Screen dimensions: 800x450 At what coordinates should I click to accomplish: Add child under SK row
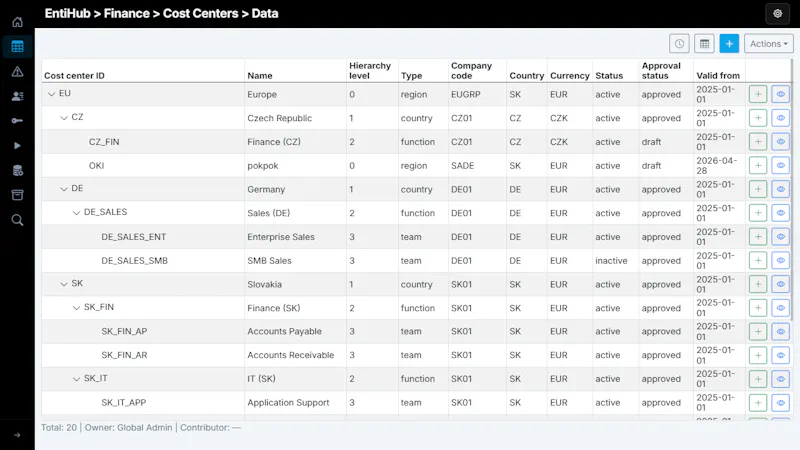point(758,284)
